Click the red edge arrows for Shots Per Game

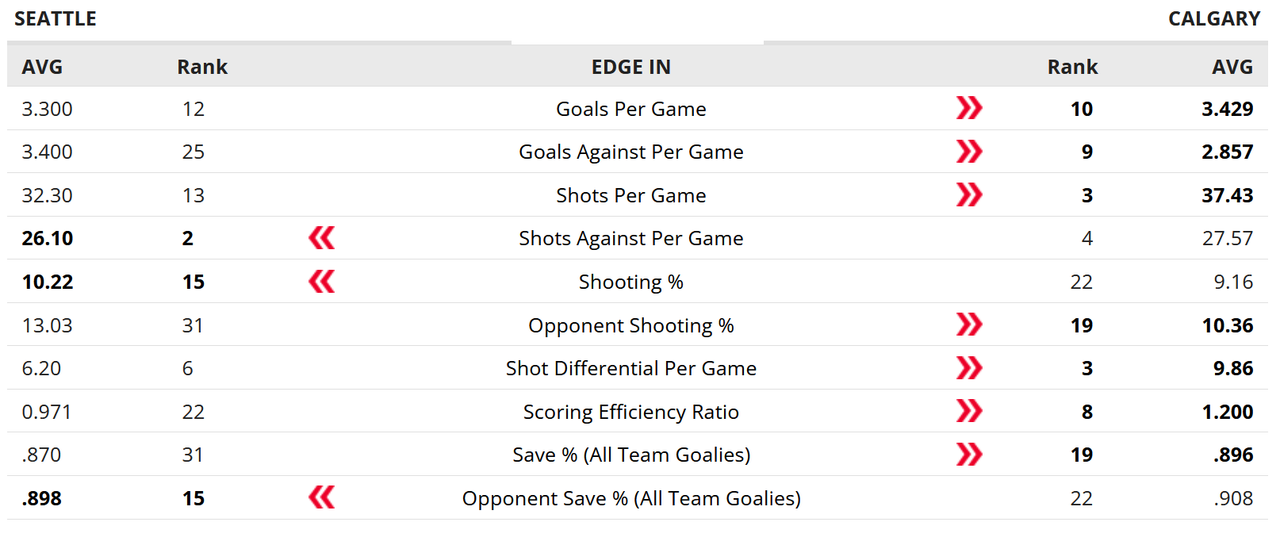point(969,194)
